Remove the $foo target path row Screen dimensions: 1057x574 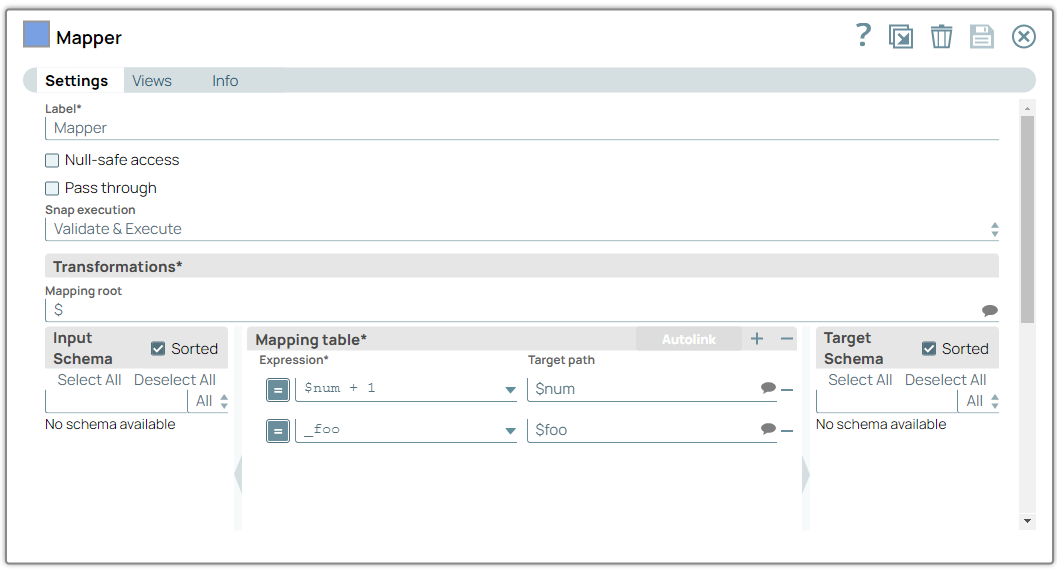click(787, 430)
